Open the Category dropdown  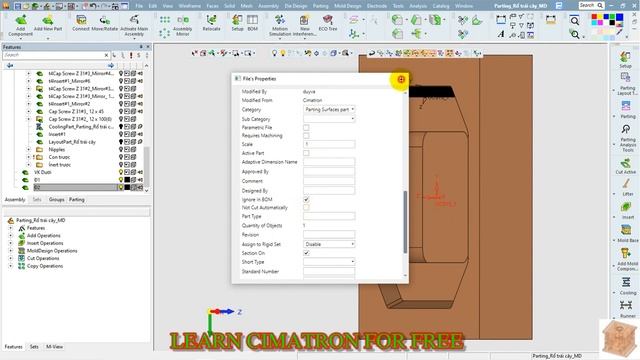coord(329,109)
